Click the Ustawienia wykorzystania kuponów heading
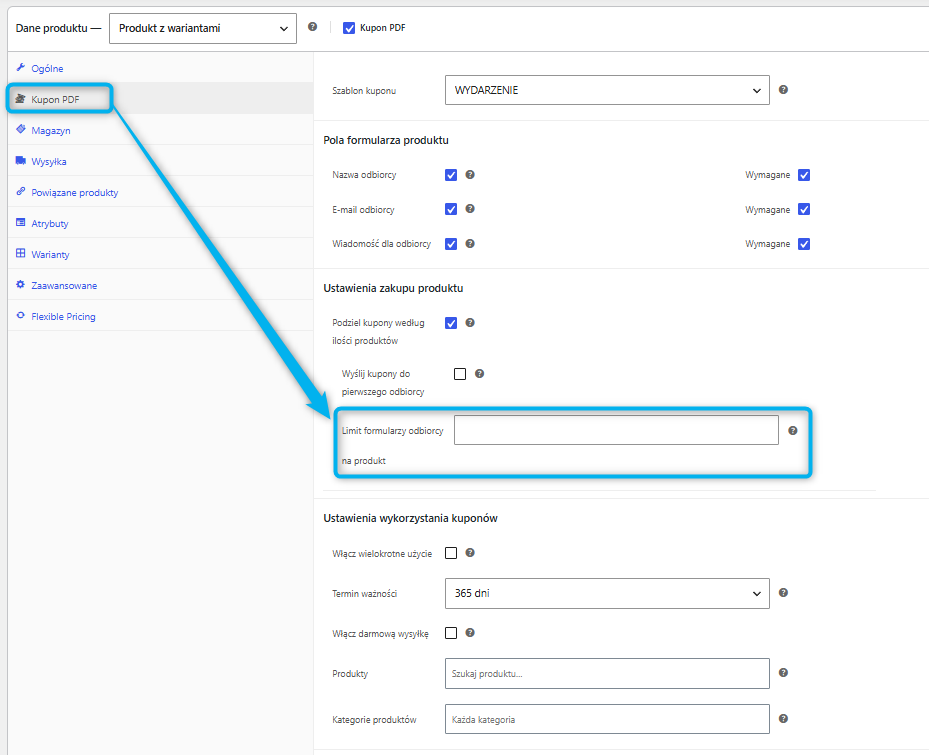The image size is (929, 755). 411,518
